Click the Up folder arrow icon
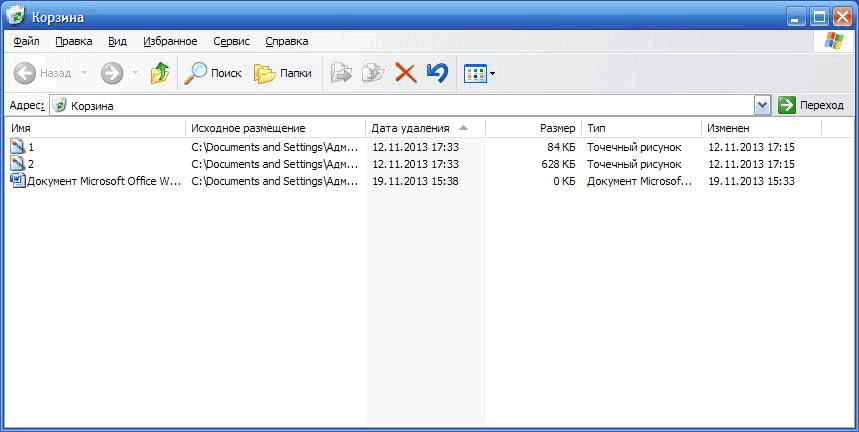This screenshot has width=859, height=432. 159,73
